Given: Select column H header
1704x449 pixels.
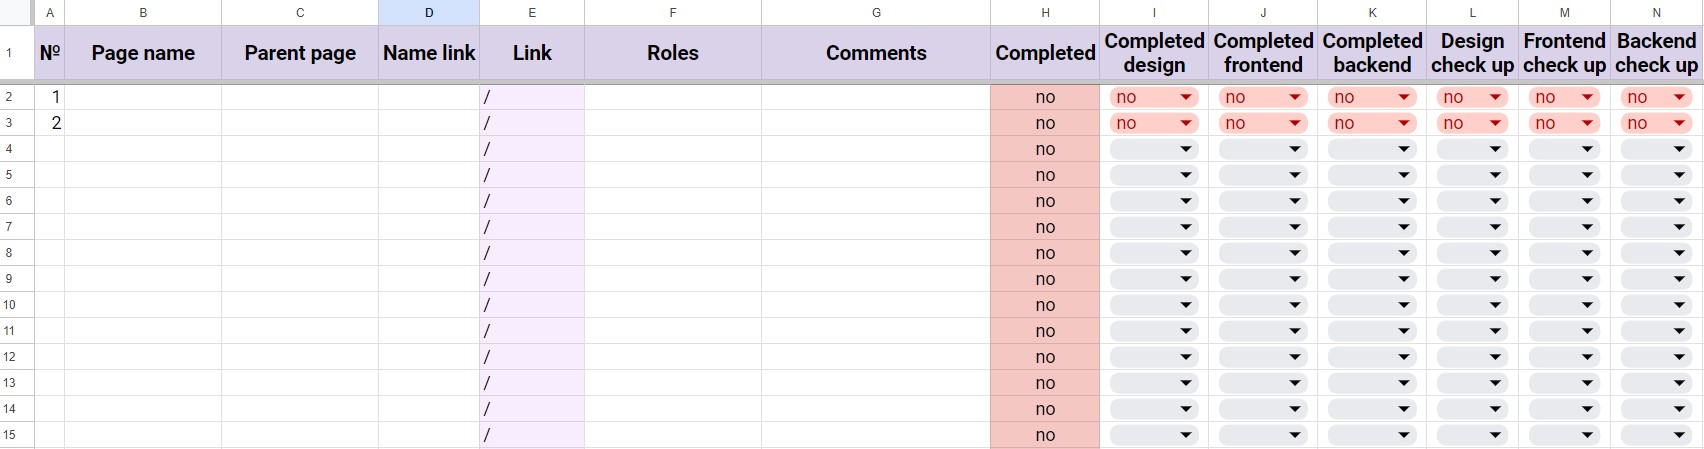Looking at the screenshot, I should click(x=1045, y=13).
